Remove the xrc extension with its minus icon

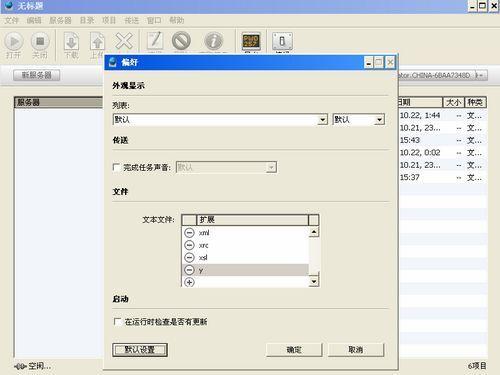point(189,245)
